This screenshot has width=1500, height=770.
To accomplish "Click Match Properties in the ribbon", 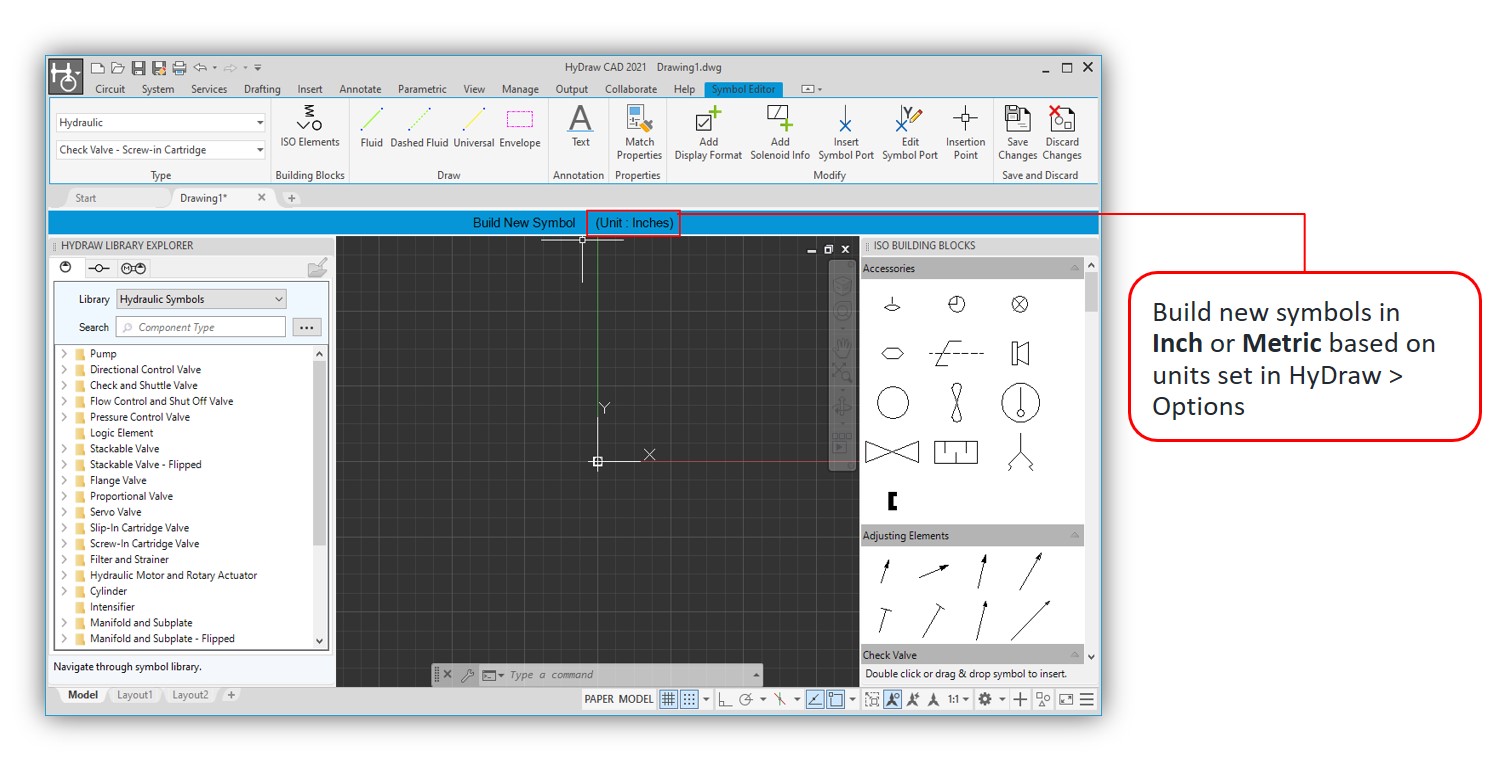I will (639, 133).
